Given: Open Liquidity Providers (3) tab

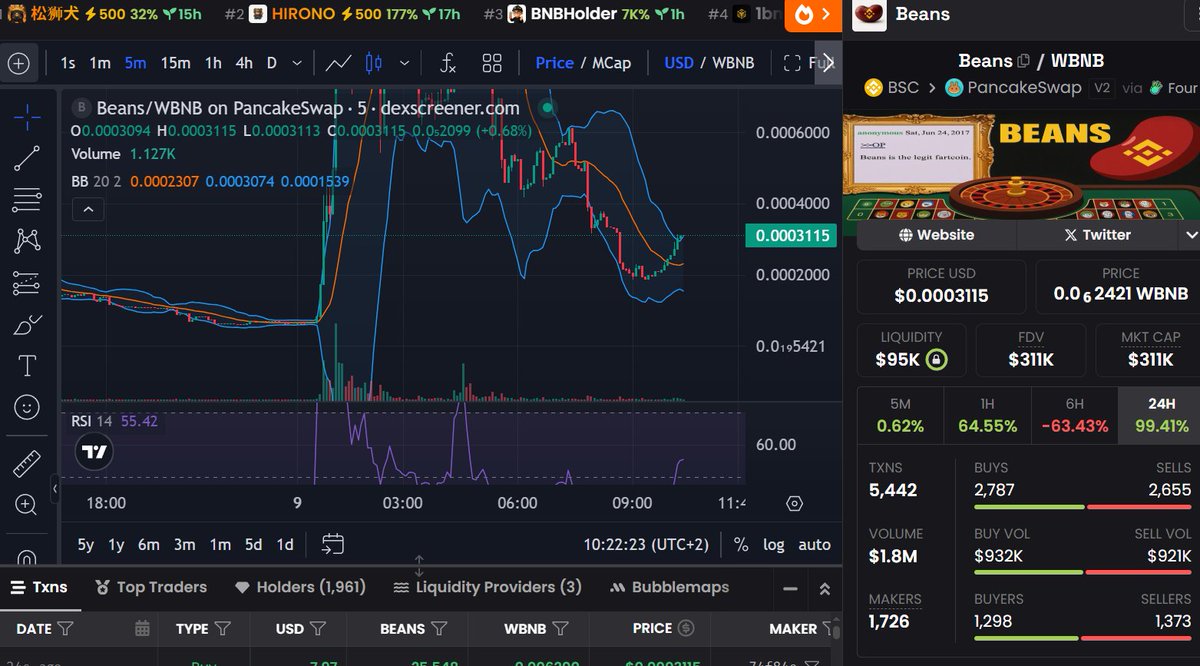Looking at the screenshot, I should pos(487,587).
